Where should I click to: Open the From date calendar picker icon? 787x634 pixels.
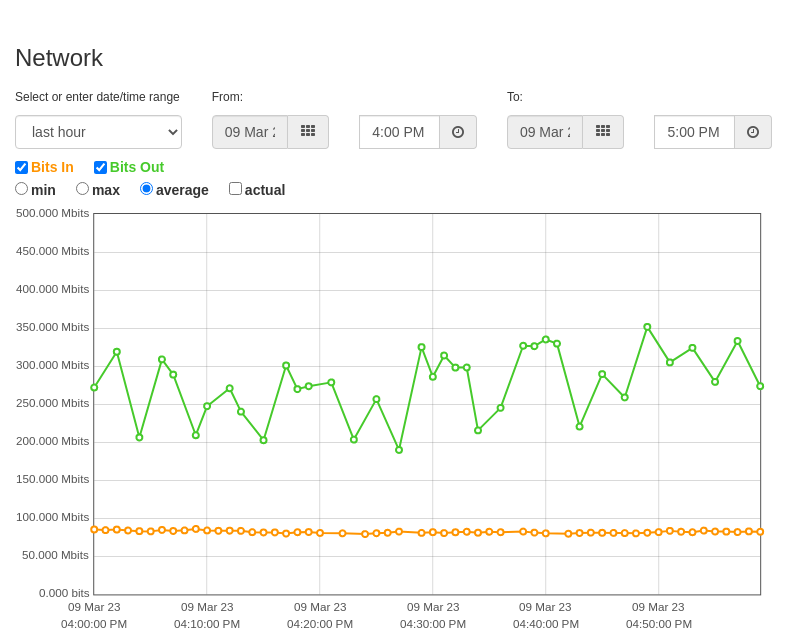click(x=308, y=132)
